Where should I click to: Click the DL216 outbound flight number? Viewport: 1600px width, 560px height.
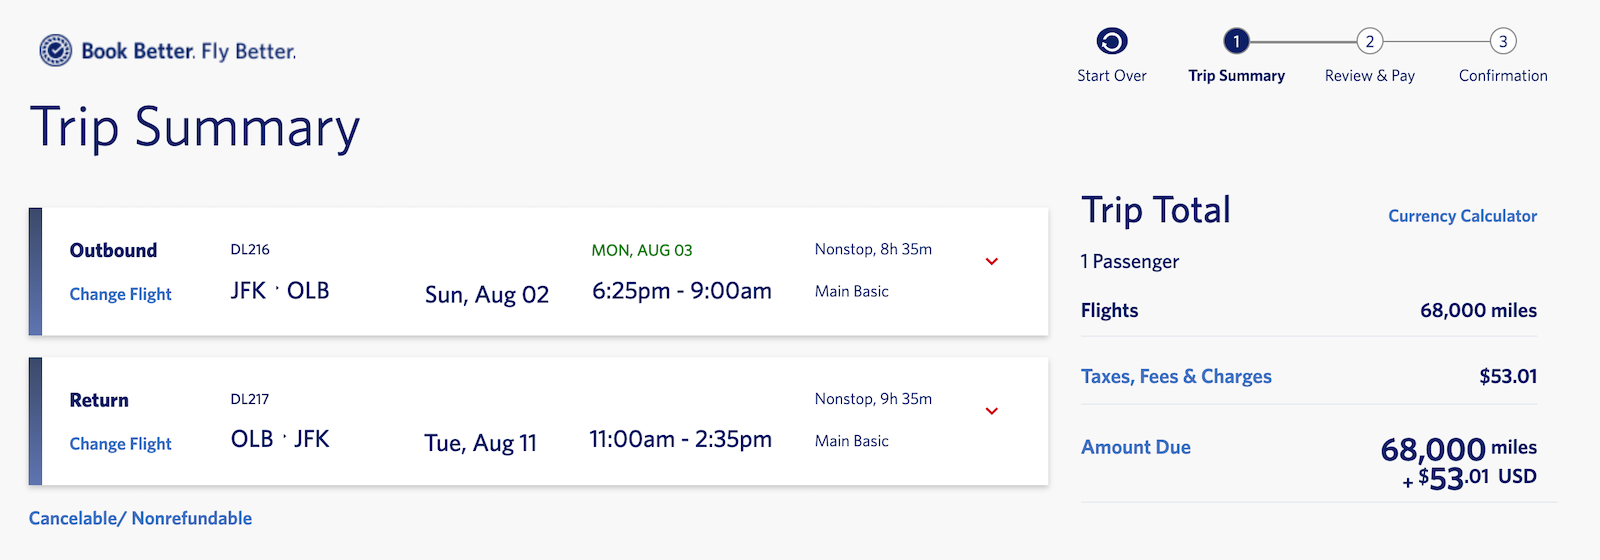[250, 249]
